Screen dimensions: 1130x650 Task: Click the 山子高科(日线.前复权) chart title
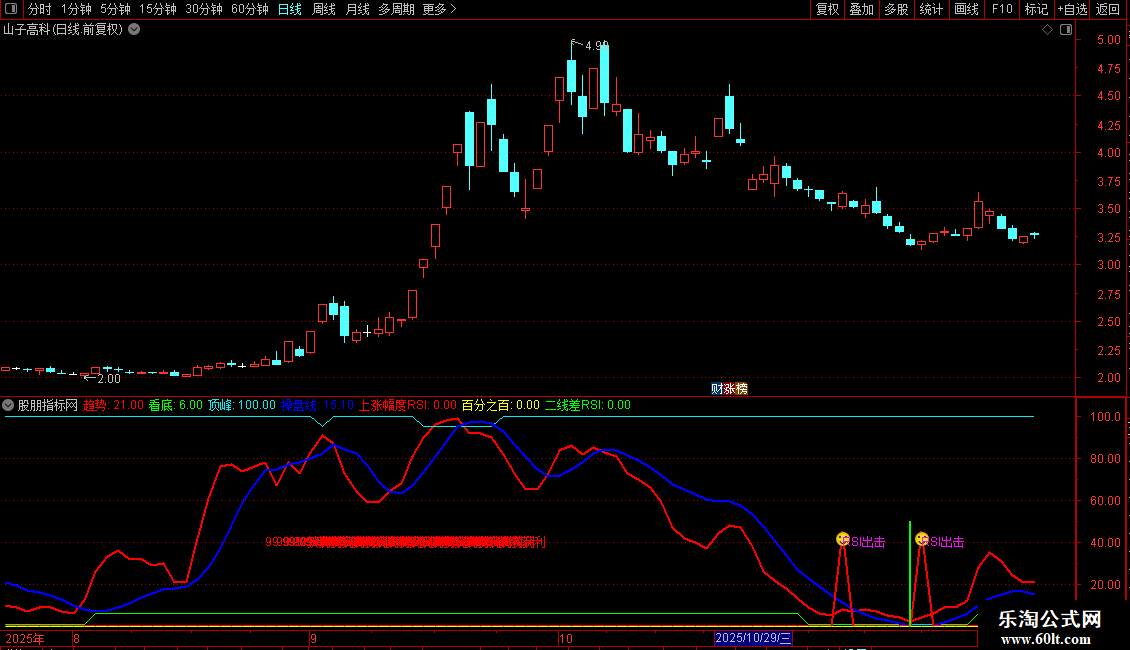click(x=63, y=30)
